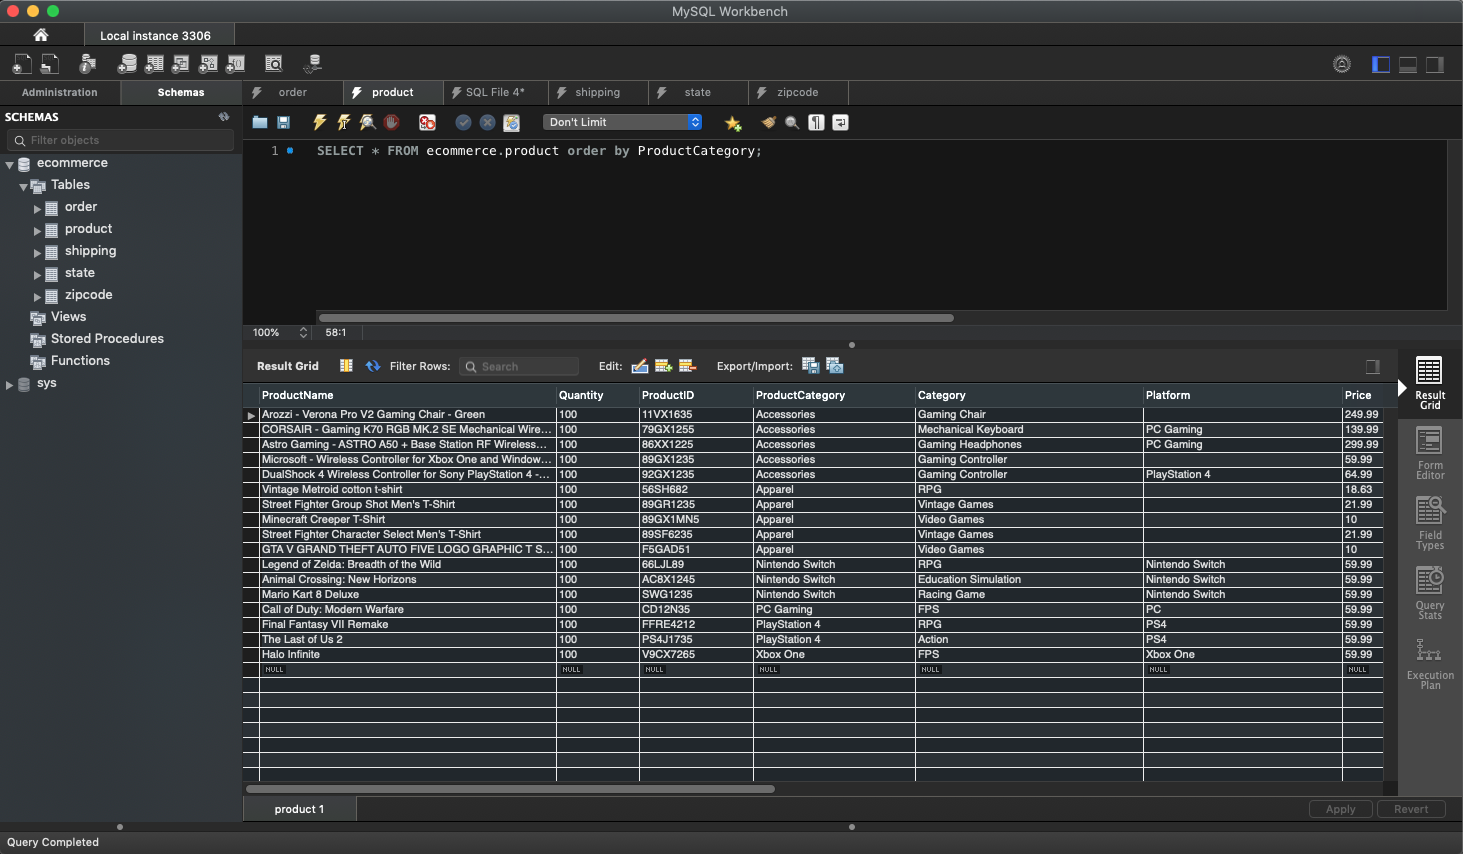Open a script file in the editor
This screenshot has height=854, width=1463.
(x=260, y=122)
